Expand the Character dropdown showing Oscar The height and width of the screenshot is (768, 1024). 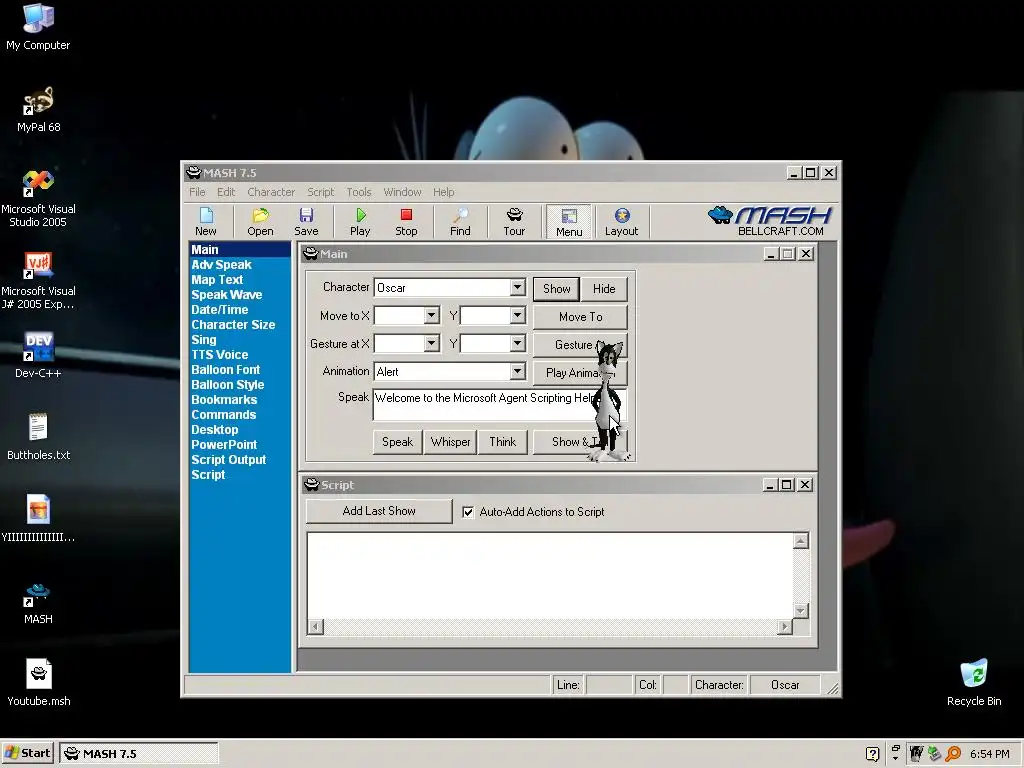(517, 287)
